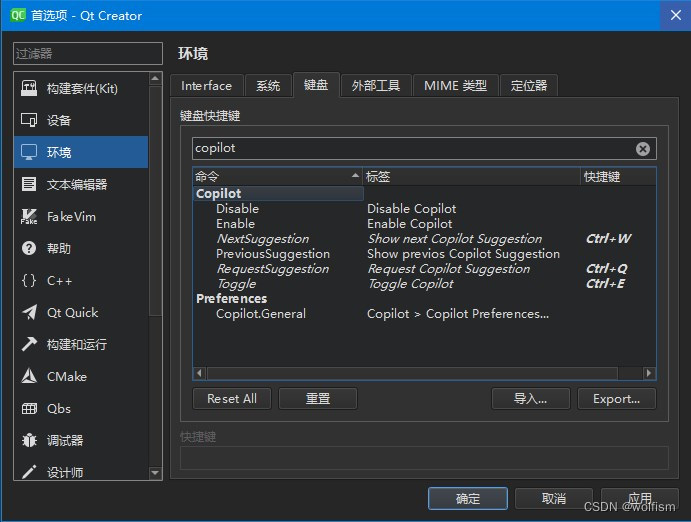
Task: Open the 文本编辑器 text editor icon
Action: pyautogui.click(x=29, y=184)
